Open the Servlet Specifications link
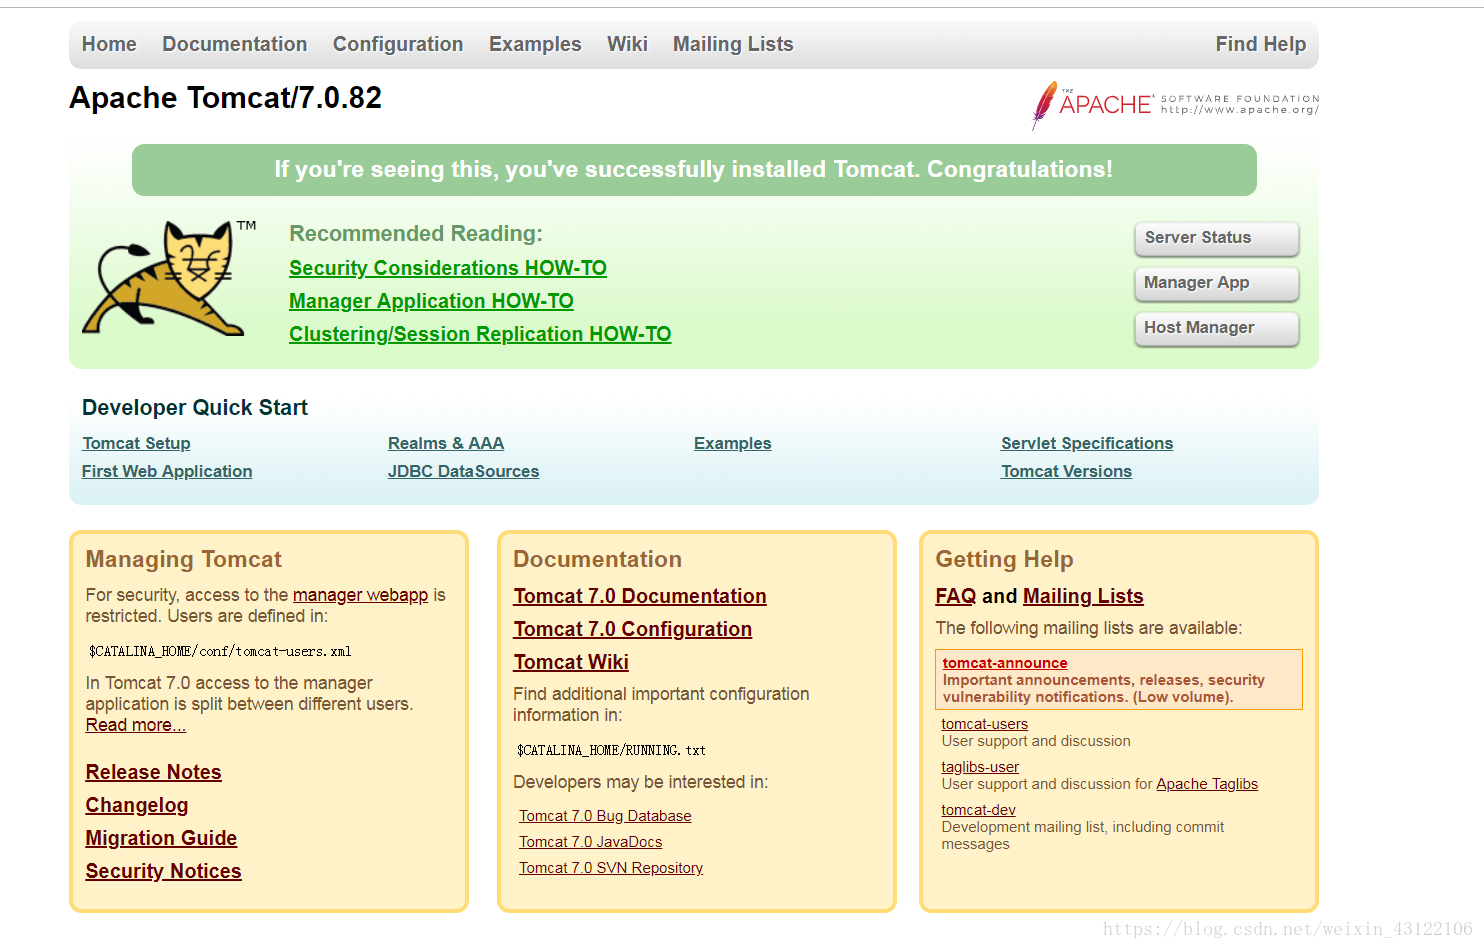The height and width of the screenshot is (949, 1484). pyautogui.click(x=1087, y=443)
